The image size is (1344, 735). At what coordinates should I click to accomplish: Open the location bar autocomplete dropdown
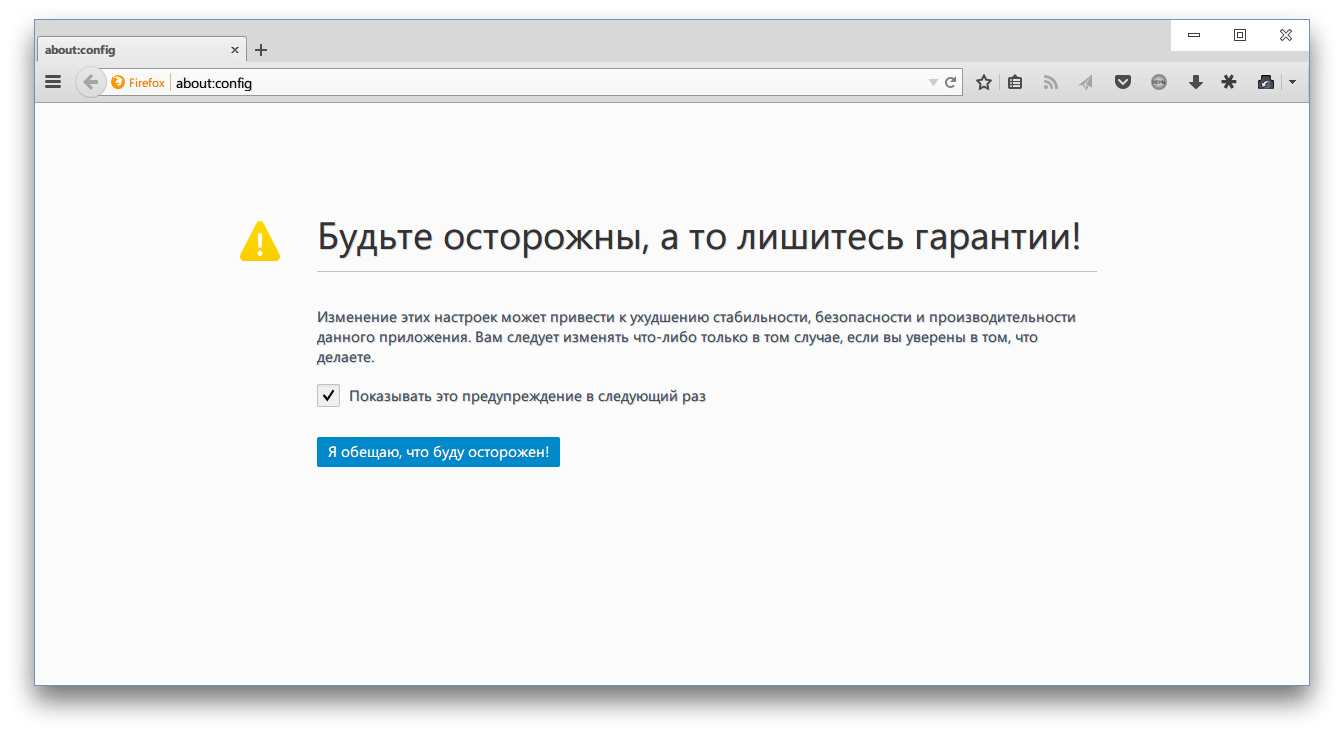pos(932,82)
